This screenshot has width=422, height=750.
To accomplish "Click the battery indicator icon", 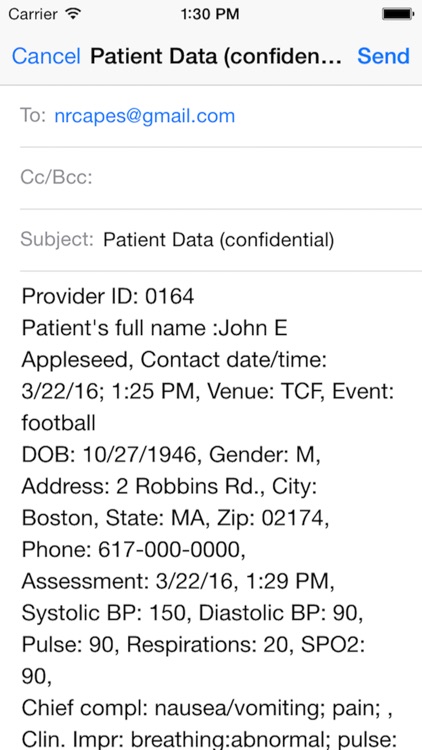I will pyautogui.click(x=397, y=14).
